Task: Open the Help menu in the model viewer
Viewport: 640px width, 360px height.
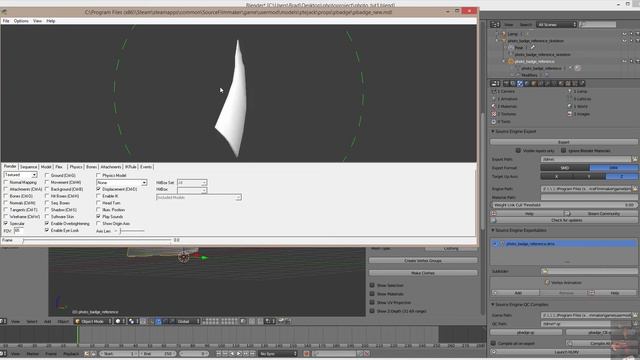Action: (x=51, y=21)
